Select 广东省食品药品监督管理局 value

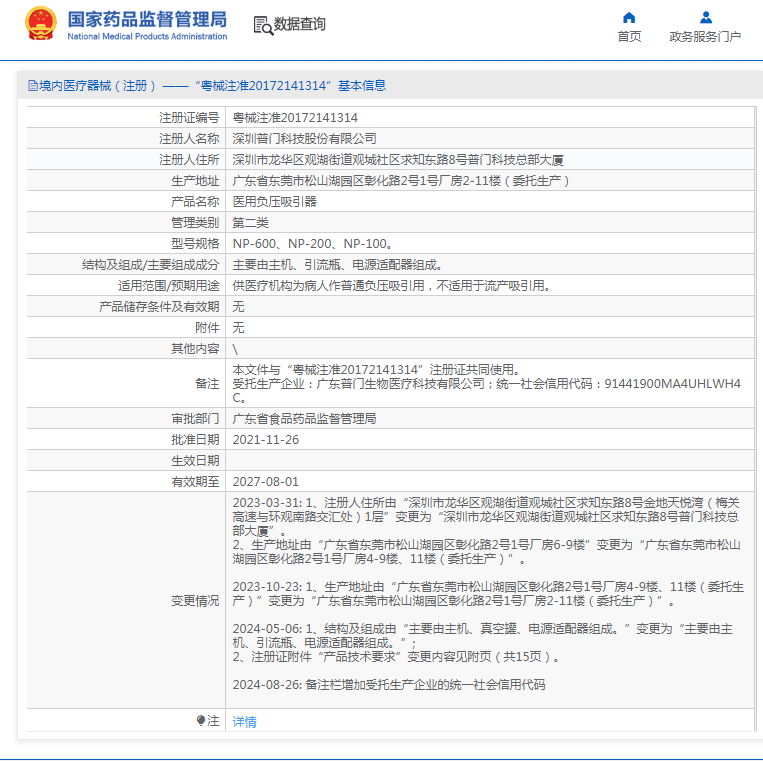(x=304, y=418)
